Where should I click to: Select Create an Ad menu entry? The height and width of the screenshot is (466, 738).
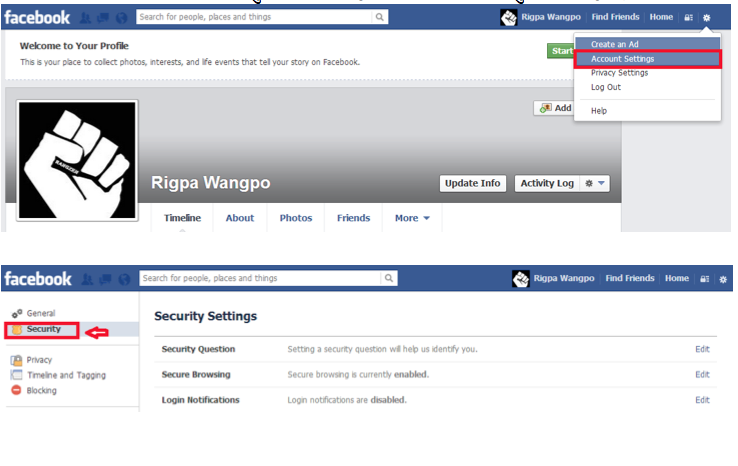pyautogui.click(x=647, y=44)
